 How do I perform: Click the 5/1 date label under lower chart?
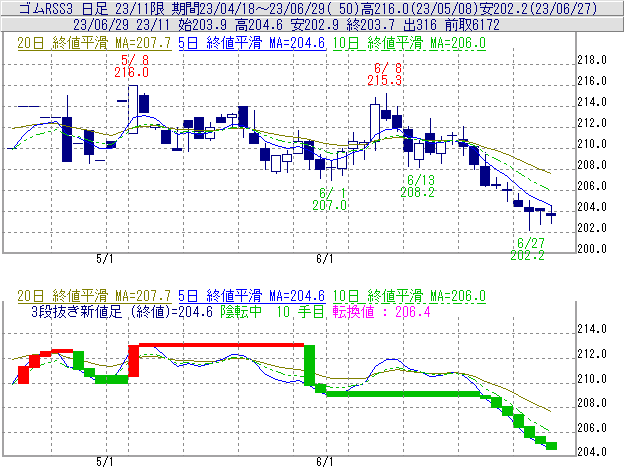click(x=105, y=462)
